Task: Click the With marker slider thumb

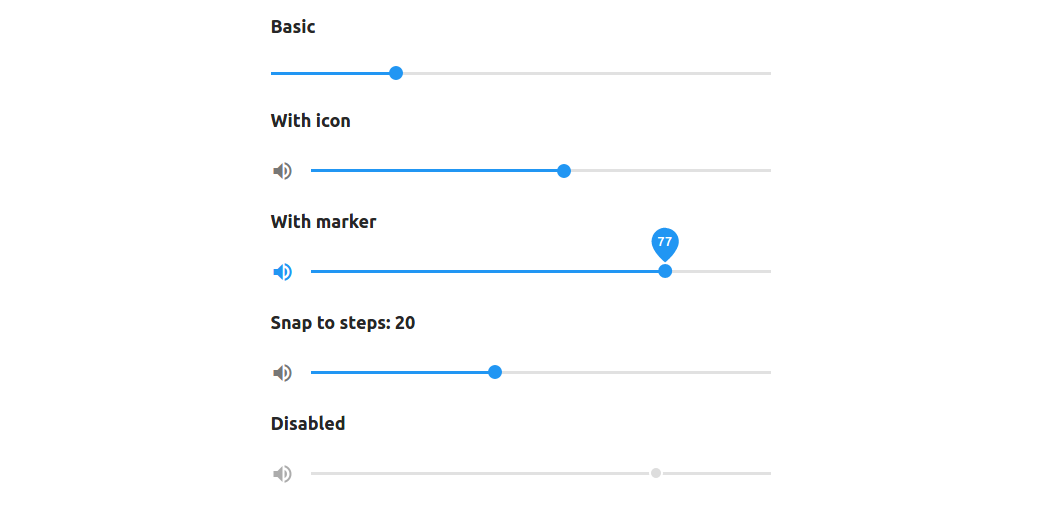Action: click(x=666, y=271)
